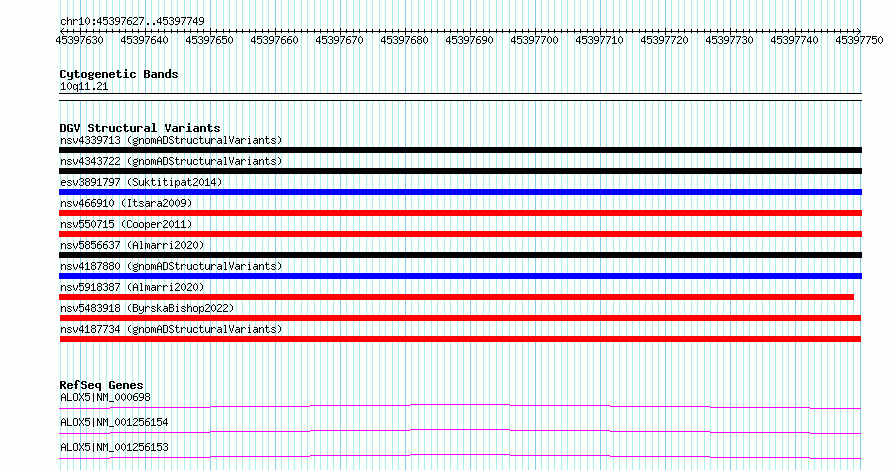Open variant label nsv5918387 (Almarri2020)
The image size is (890, 470).
(132, 287)
